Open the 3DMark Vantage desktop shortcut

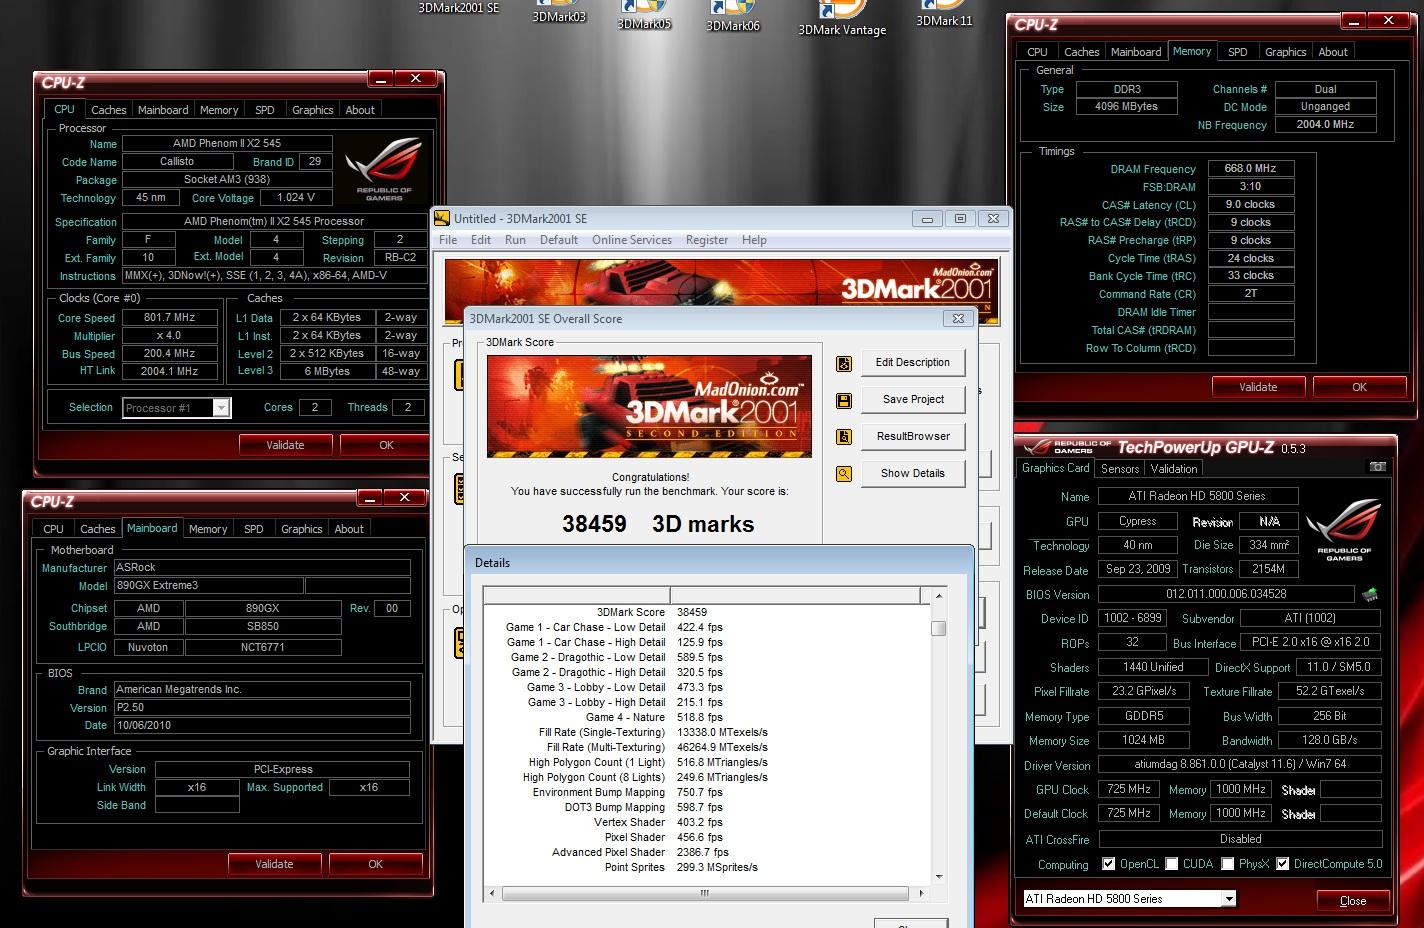(842, 20)
